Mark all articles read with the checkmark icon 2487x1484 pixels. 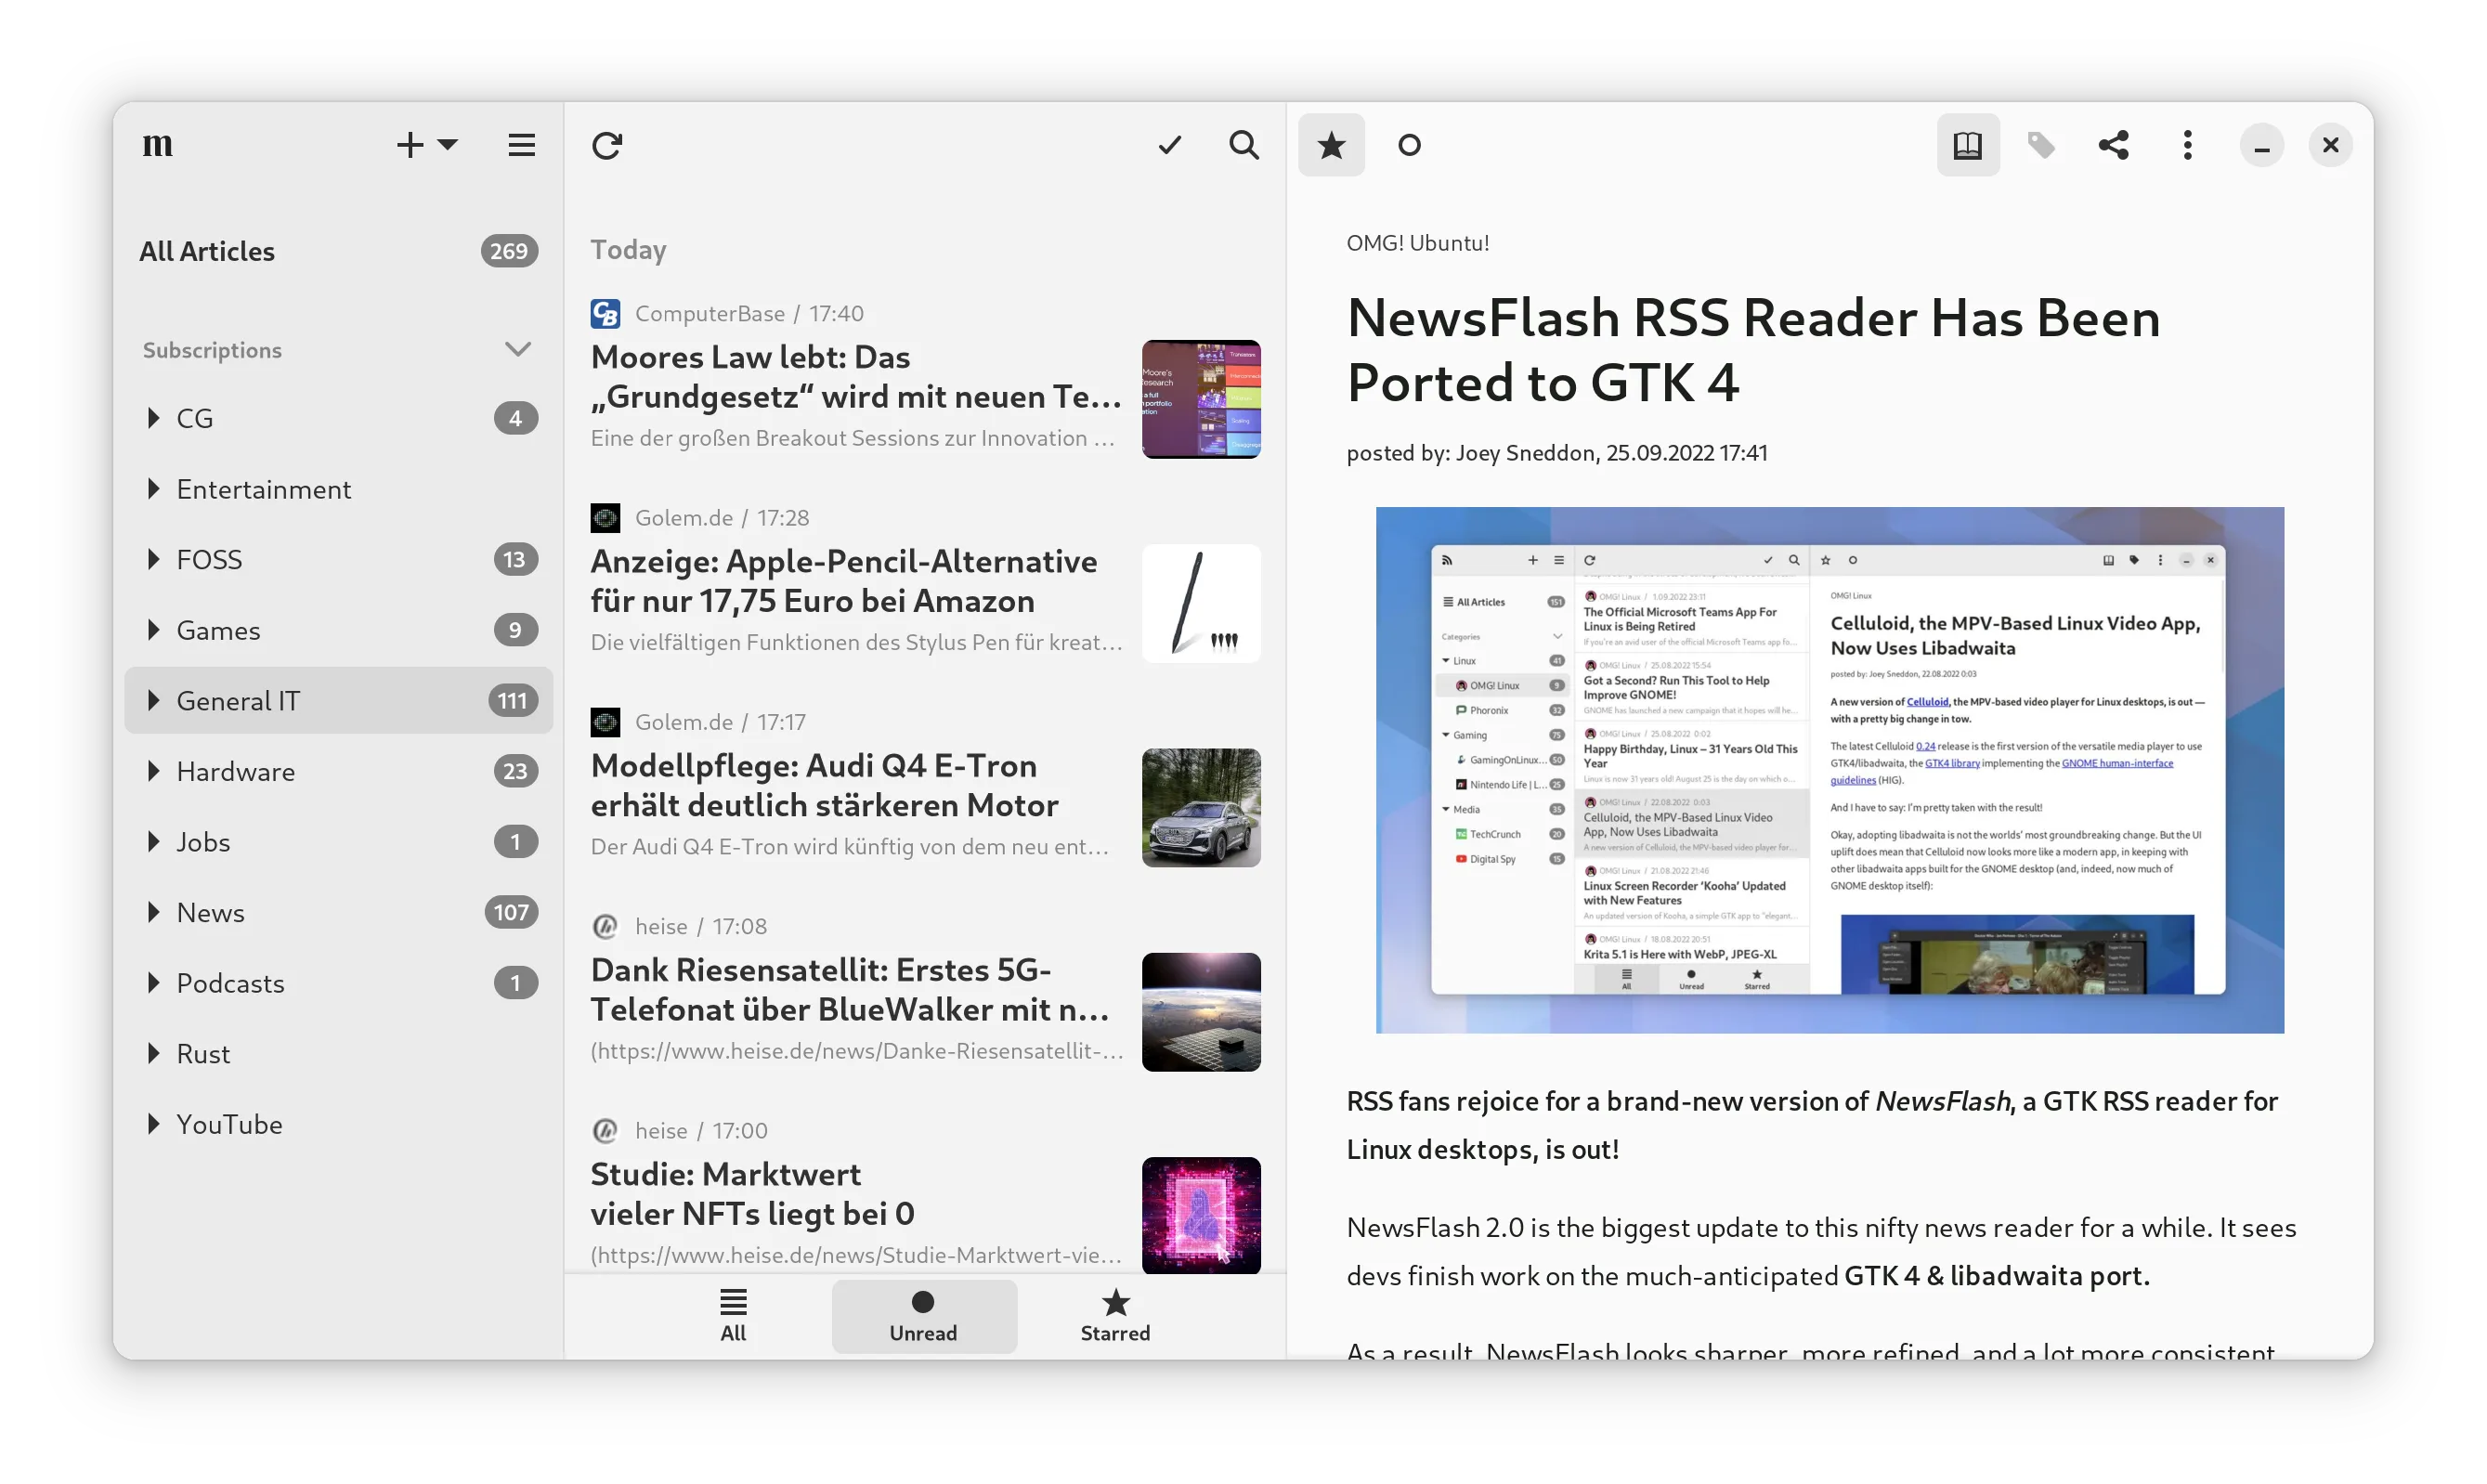coord(1169,145)
